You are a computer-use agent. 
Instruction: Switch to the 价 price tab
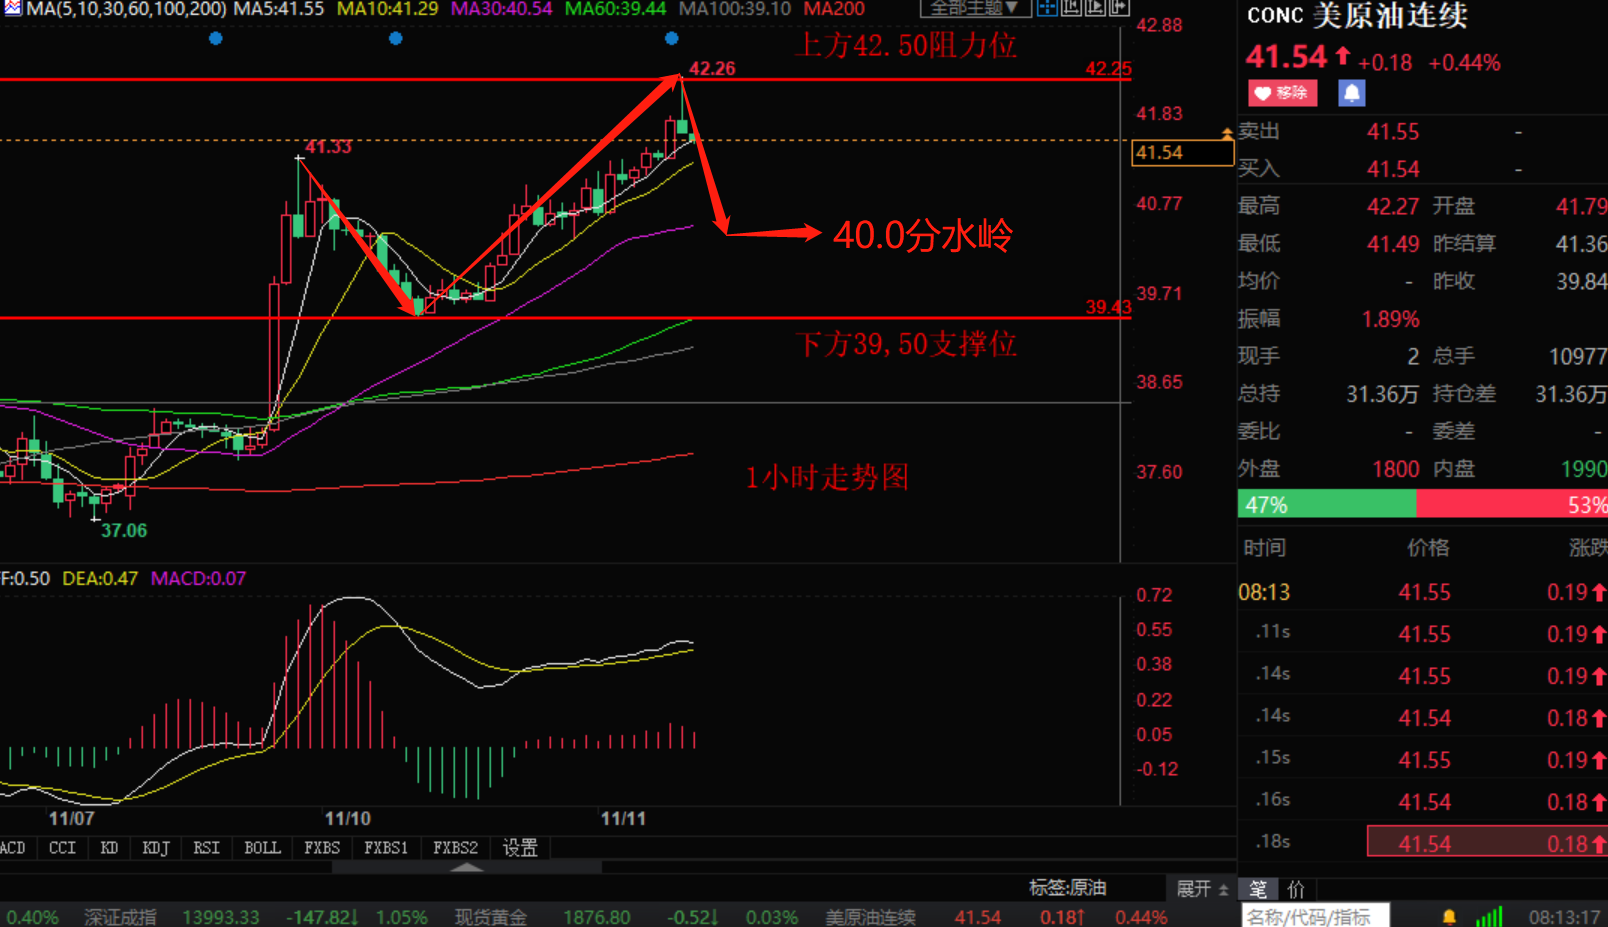pos(1296,889)
